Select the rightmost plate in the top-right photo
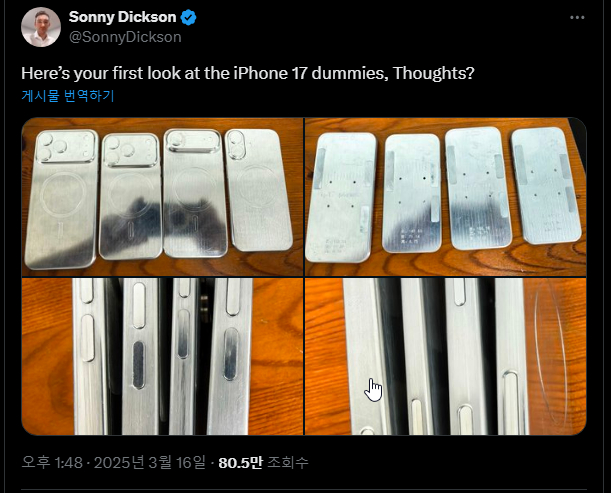This screenshot has height=493, width=611. pyautogui.click(x=546, y=186)
